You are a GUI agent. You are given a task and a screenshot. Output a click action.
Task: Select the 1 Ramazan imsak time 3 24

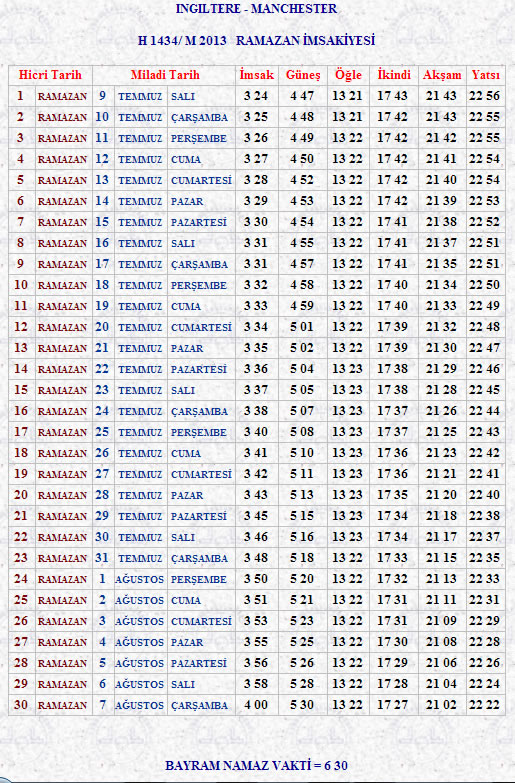(x=256, y=96)
